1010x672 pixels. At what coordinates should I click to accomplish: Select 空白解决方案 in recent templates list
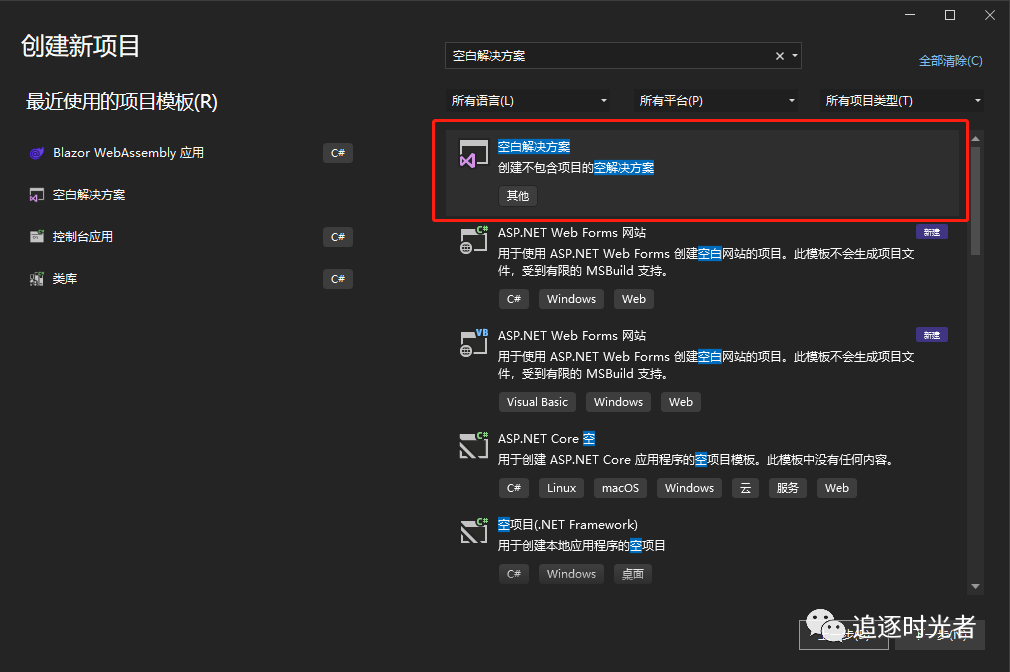tap(89, 195)
